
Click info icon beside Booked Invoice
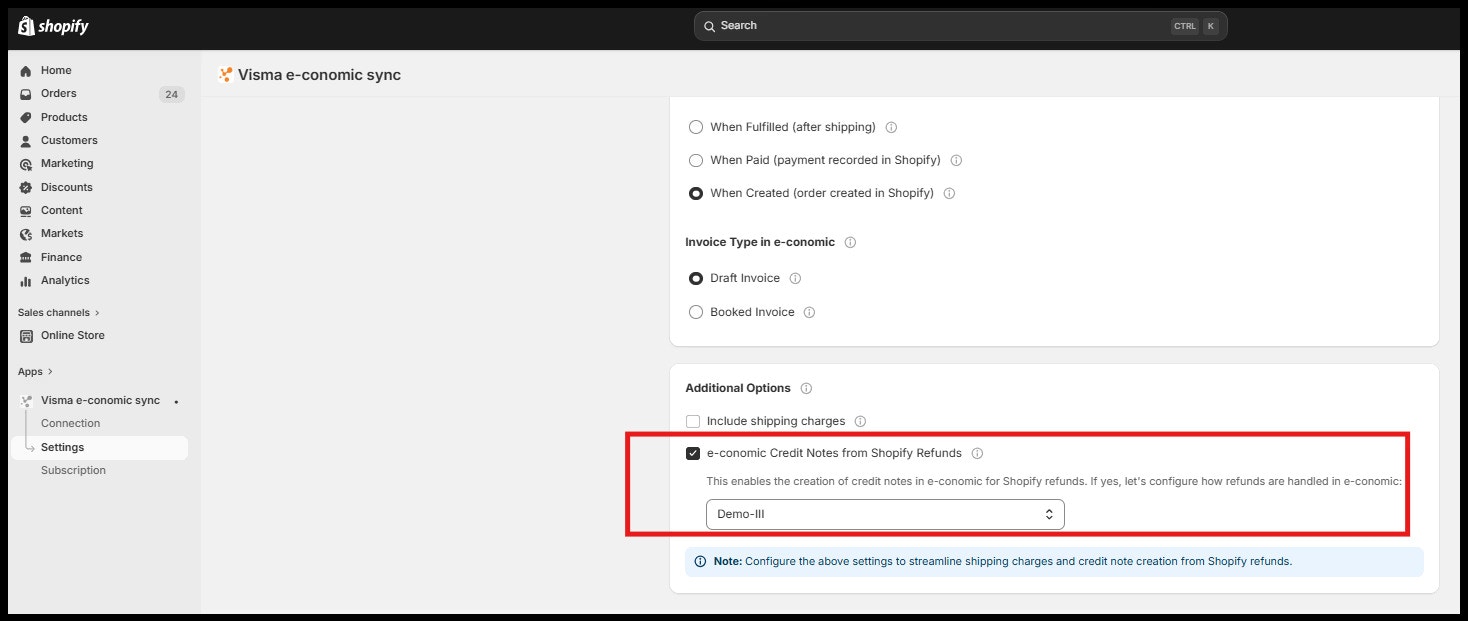click(809, 313)
